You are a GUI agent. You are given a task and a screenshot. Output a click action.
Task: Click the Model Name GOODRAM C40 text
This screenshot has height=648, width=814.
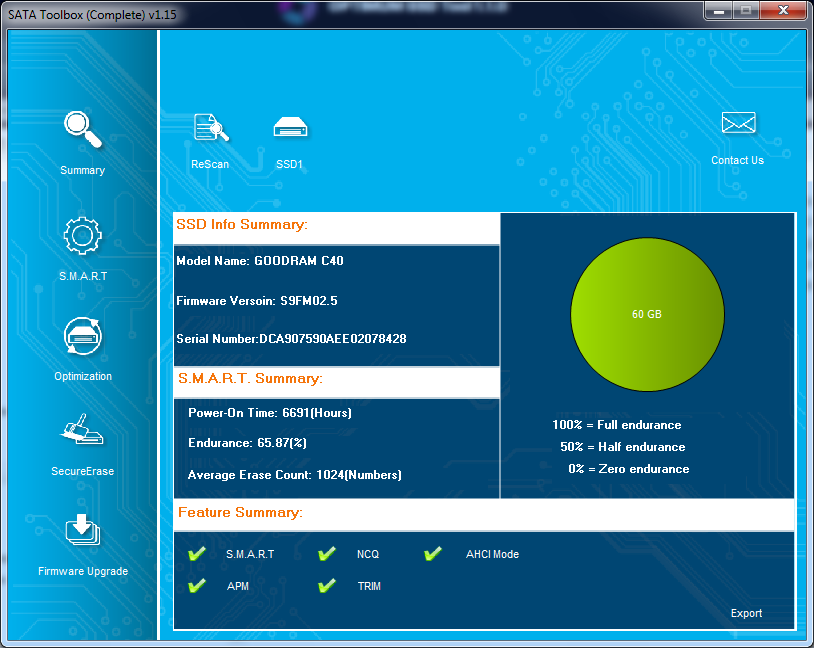coord(260,261)
